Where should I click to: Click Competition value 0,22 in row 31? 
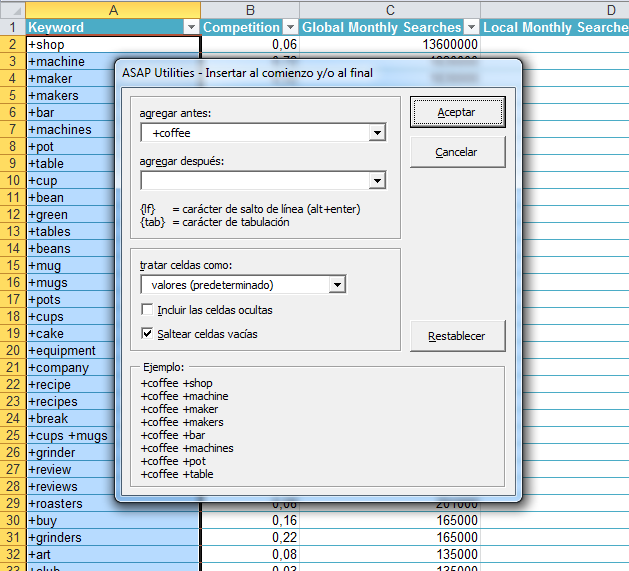(x=250, y=537)
